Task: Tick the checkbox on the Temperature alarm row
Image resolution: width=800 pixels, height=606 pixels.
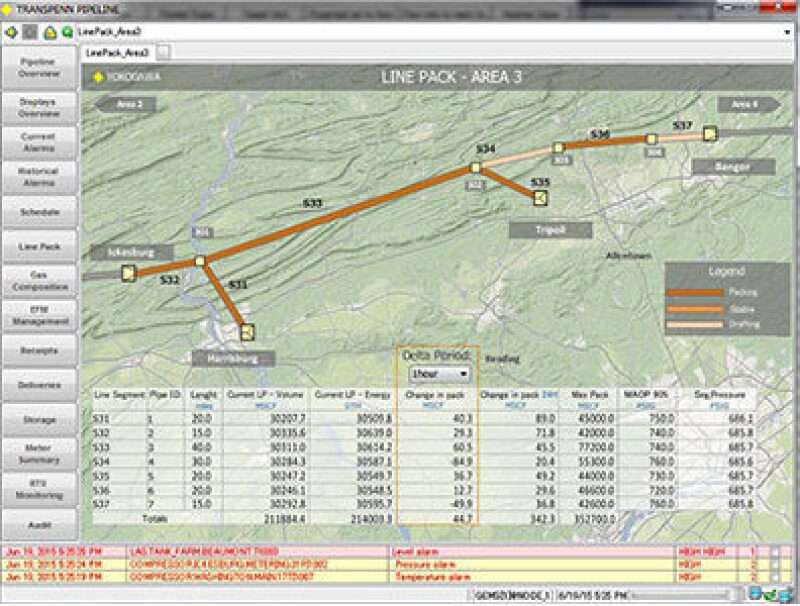Action: [774, 577]
